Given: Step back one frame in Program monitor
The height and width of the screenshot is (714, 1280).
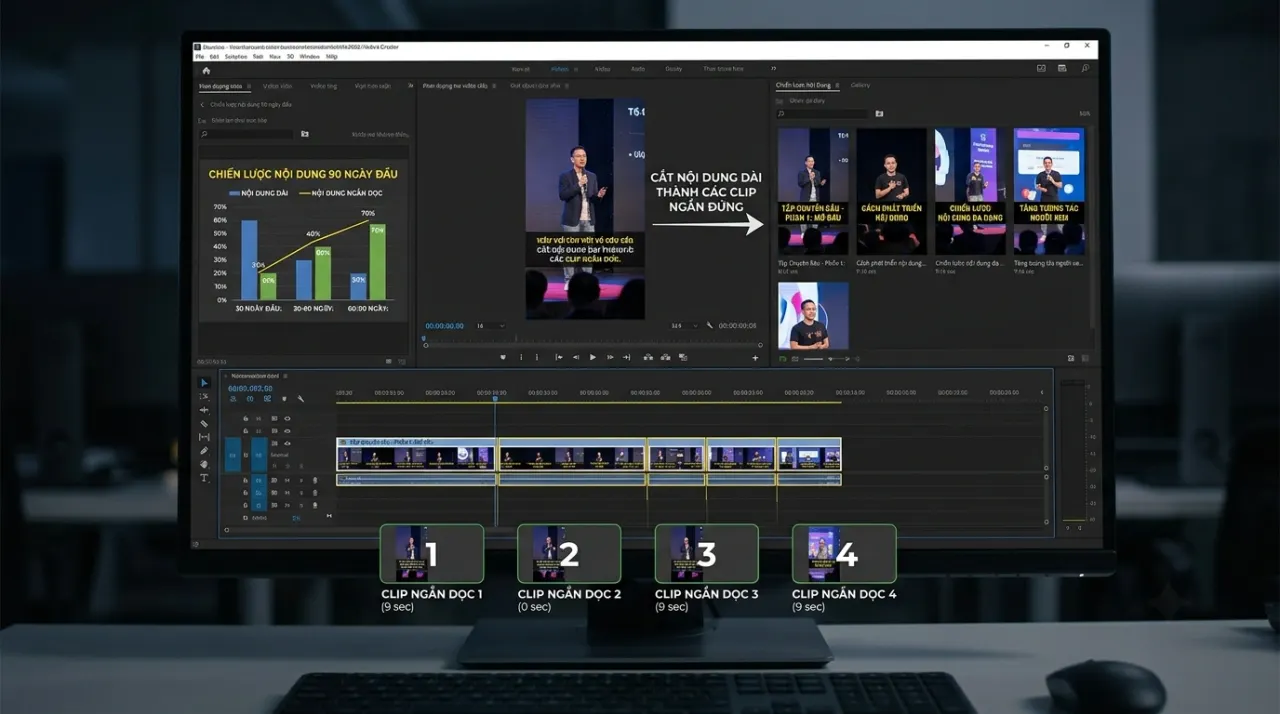Looking at the screenshot, I should (576, 357).
